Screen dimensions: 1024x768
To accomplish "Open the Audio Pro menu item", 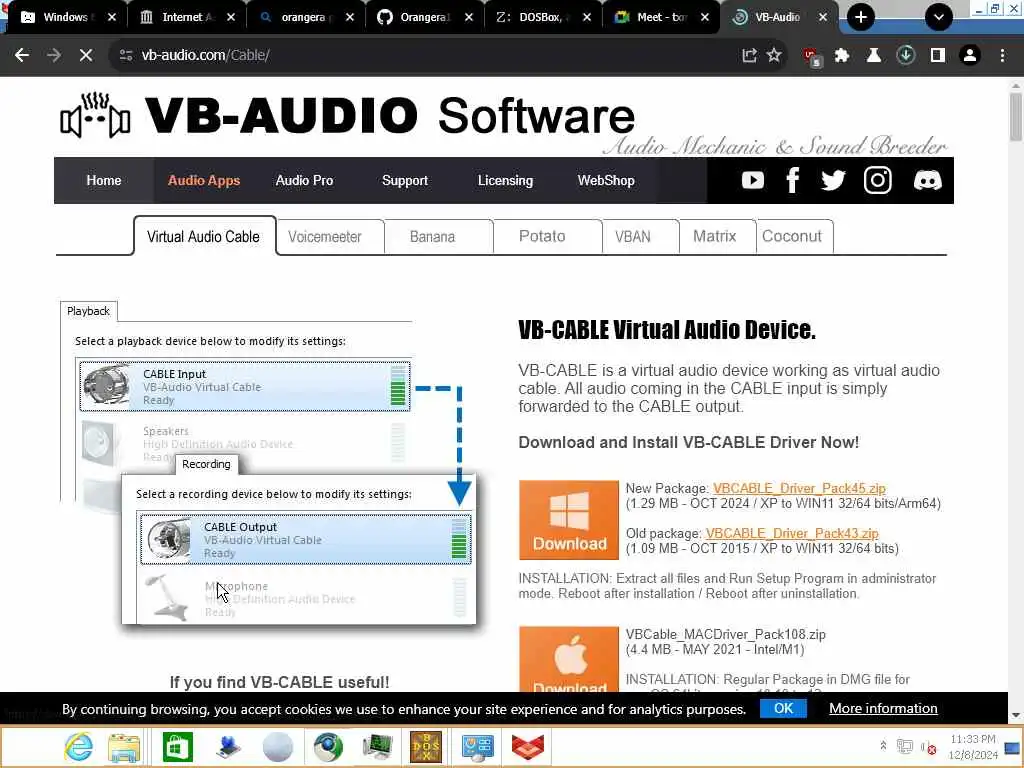I will [304, 180].
